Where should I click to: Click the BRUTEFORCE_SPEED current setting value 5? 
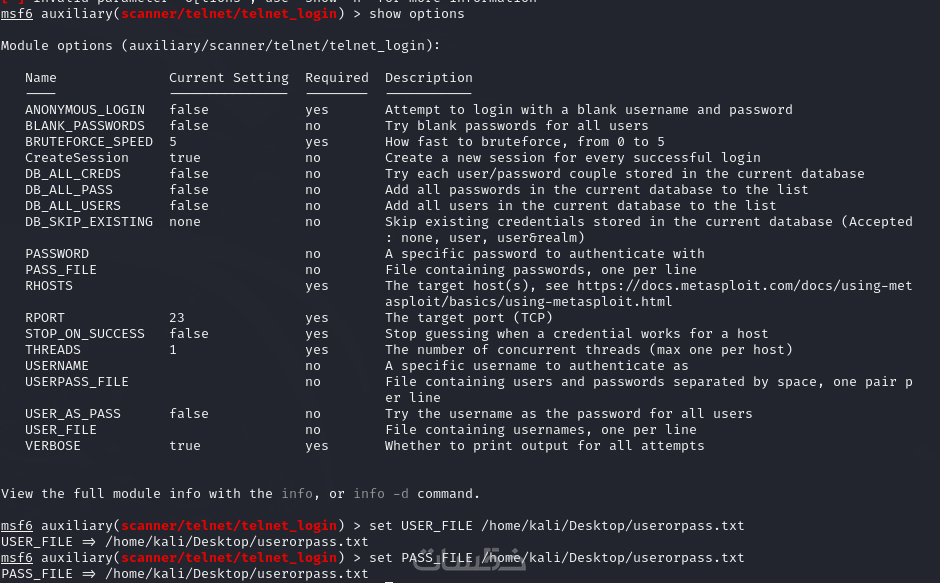[173, 142]
